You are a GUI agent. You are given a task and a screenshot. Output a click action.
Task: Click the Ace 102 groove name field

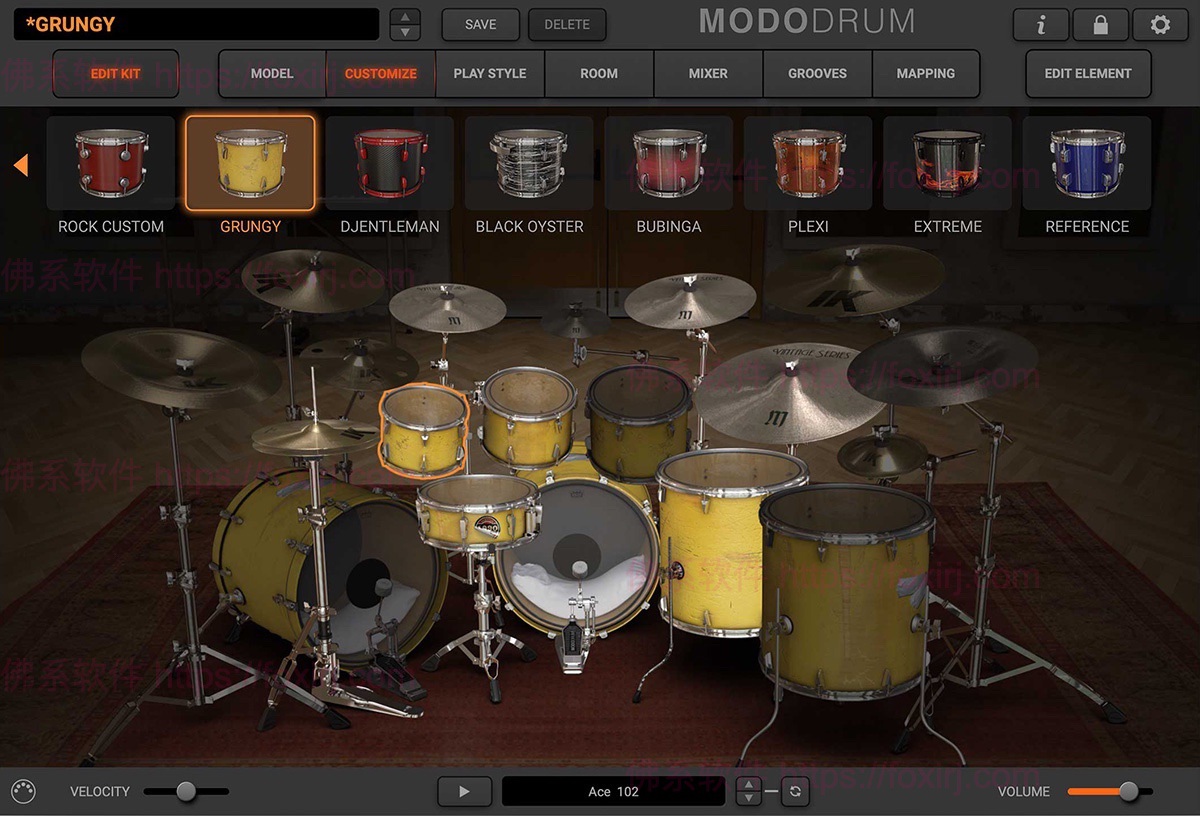[613, 791]
